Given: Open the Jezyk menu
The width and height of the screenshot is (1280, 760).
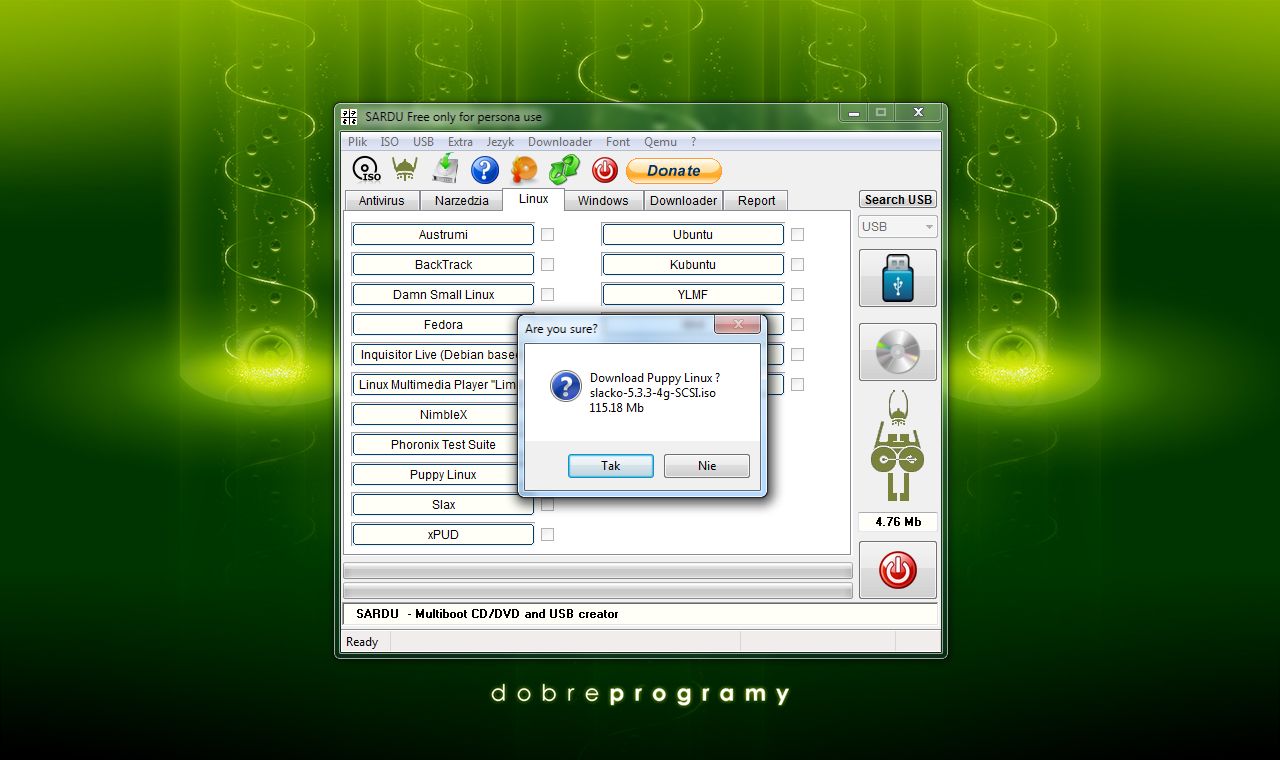Looking at the screenshot, I should click(501, 142).
